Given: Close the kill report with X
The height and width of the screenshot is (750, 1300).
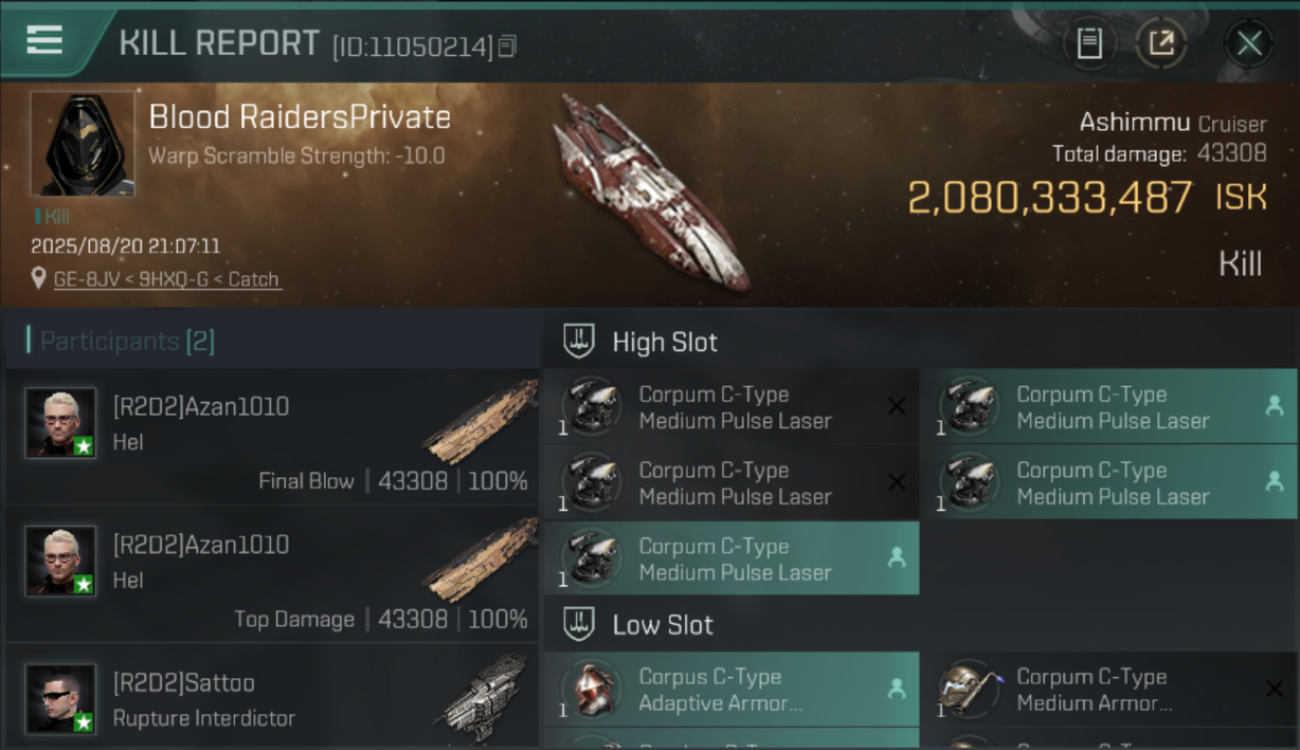Looking at the screenshot, I should click(1249, 43).
